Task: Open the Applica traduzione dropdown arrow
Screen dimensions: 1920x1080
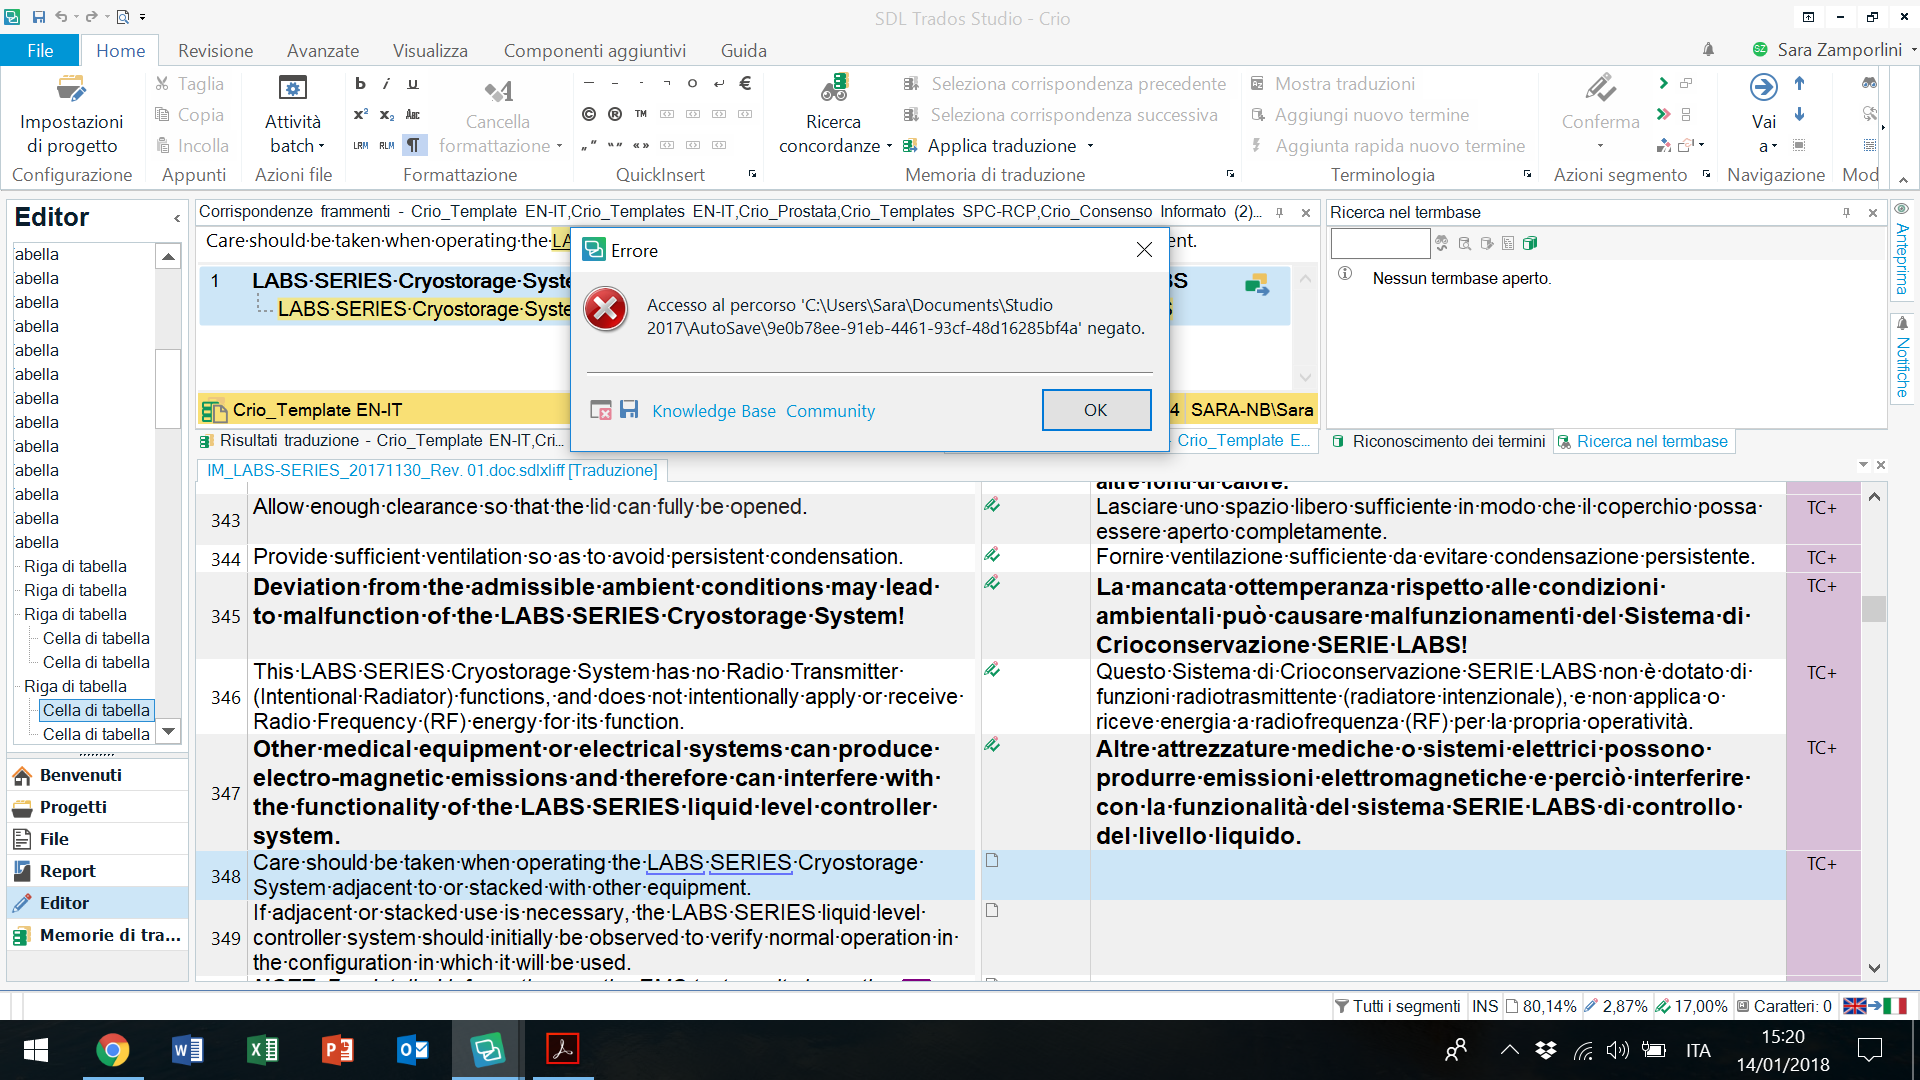Action: [1091, 146]
